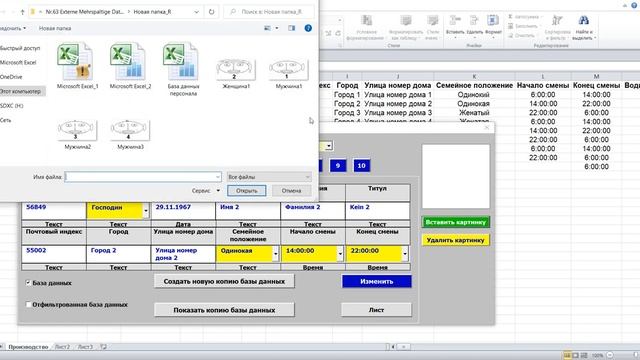Open the 14:00:00 shift start dropdown
This screenshot has height=360, width=640.
(340, 254)
